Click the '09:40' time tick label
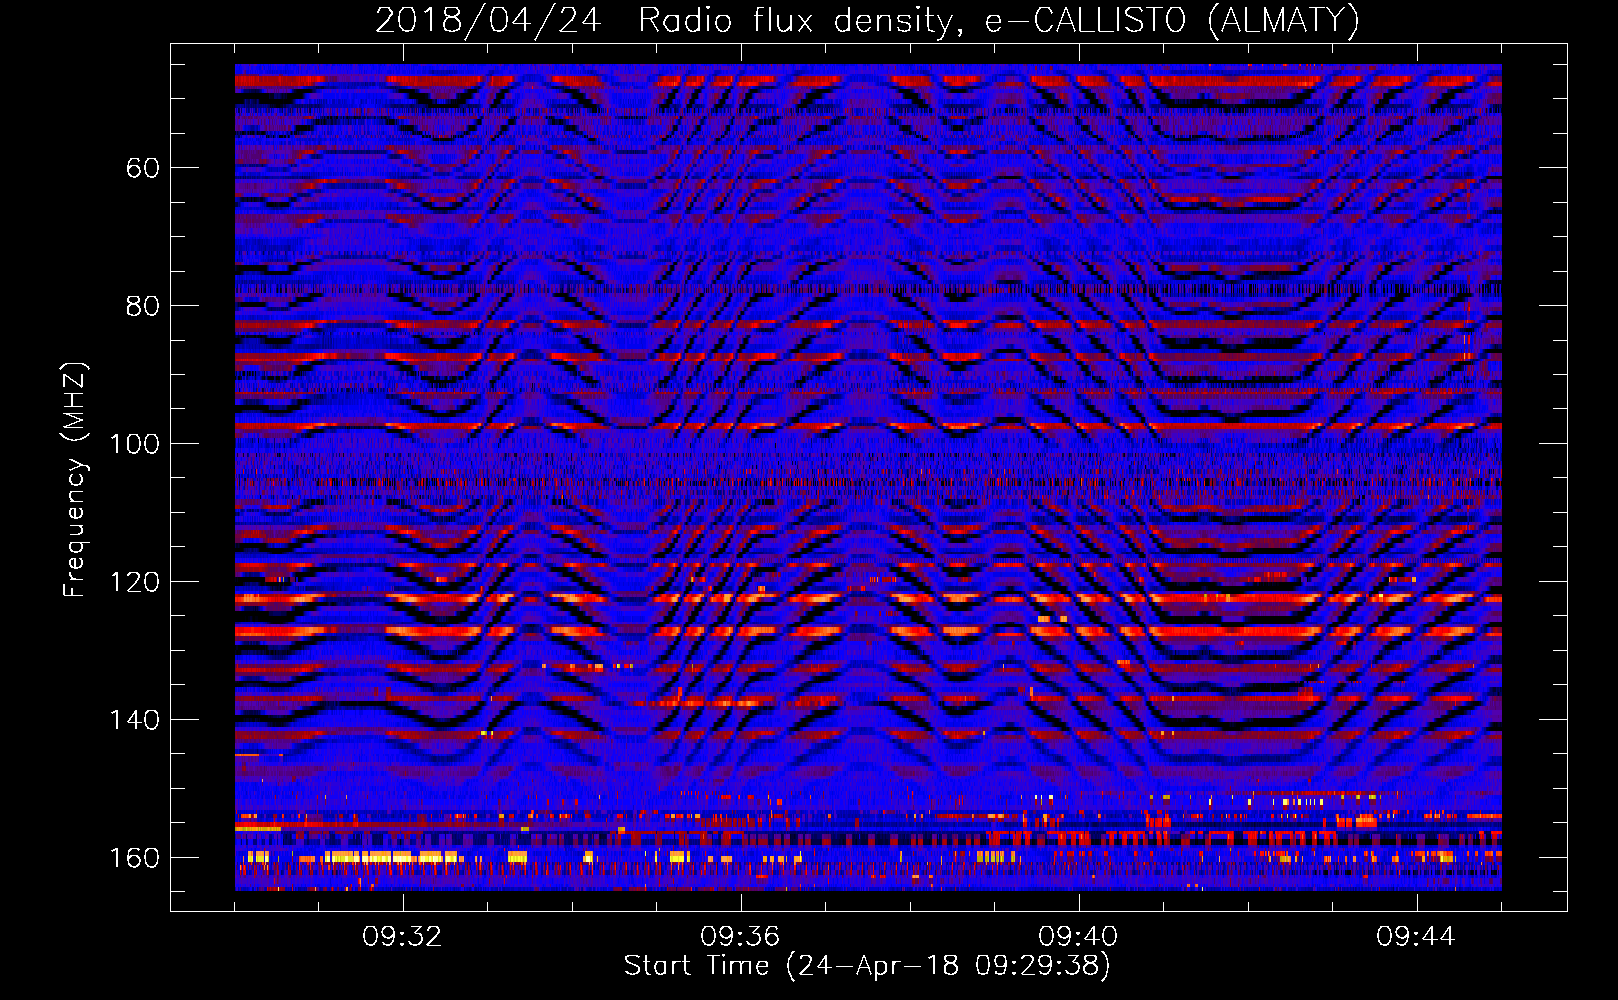 tap(1078, 937)
